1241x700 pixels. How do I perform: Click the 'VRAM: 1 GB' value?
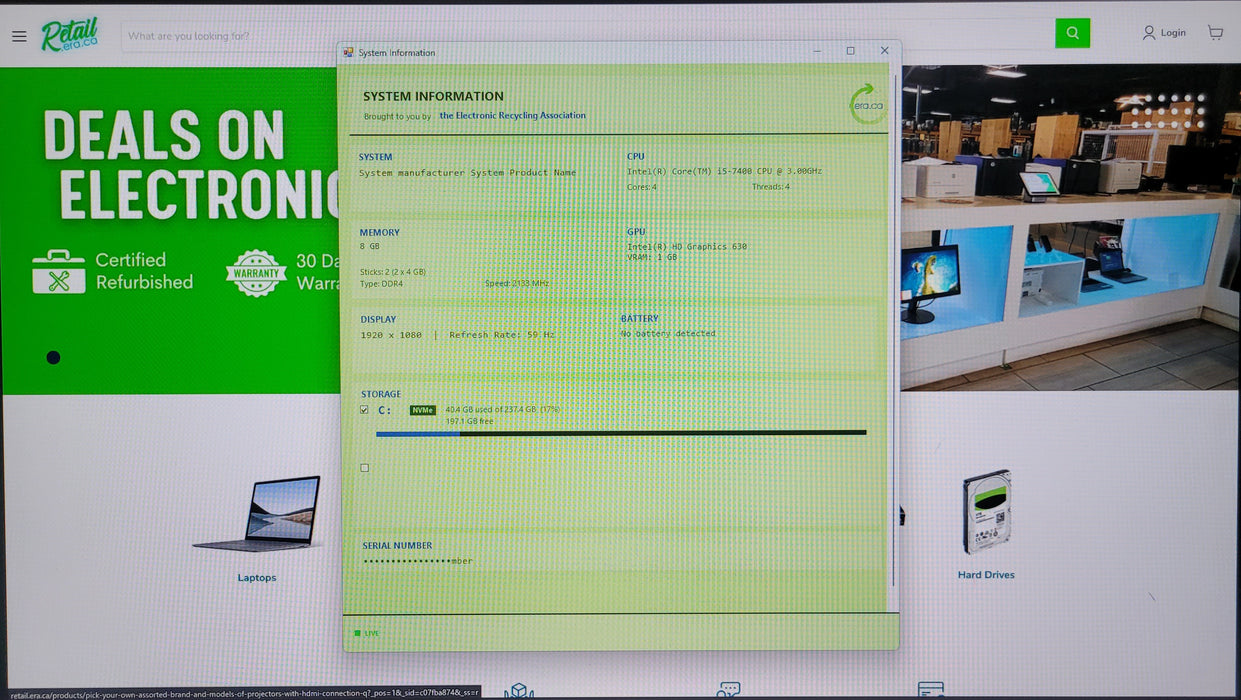652,257
